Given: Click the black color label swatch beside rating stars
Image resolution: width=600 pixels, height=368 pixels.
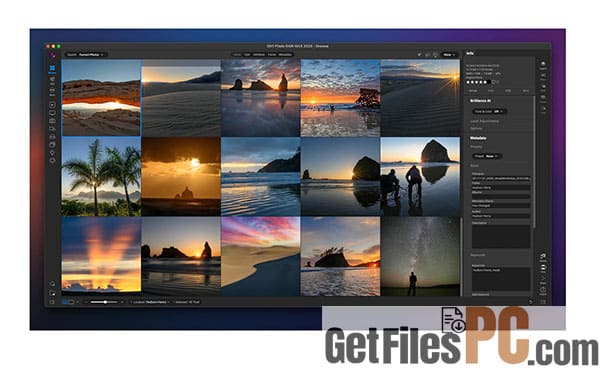Looking at the screenshot, I should (x=489, y=82).
